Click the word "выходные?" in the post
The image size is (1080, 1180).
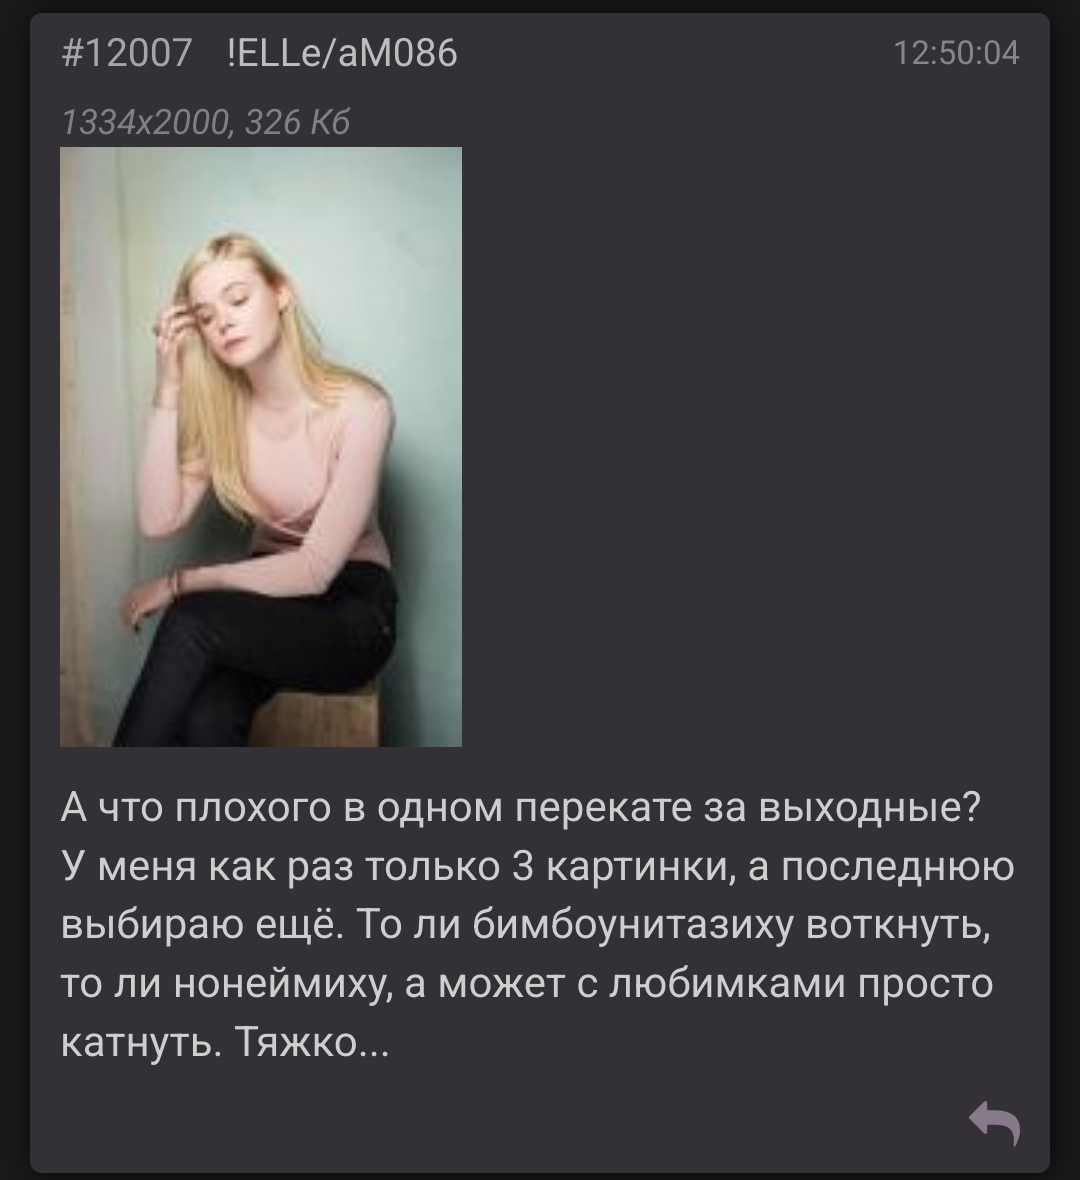(x=870, y=807)
